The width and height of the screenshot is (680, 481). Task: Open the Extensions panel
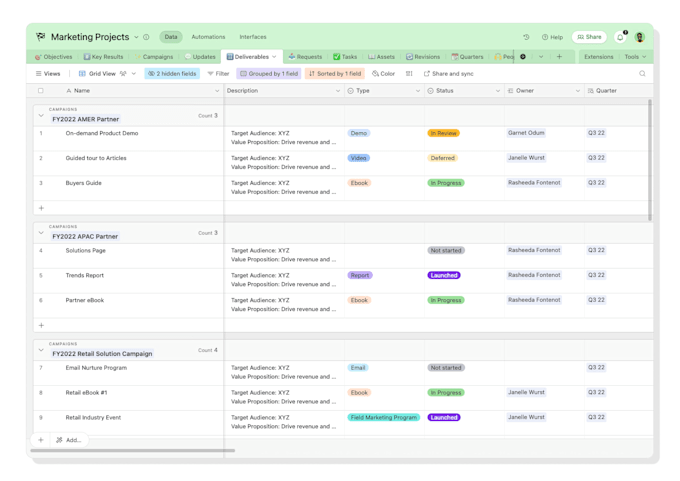pyautogui.click(x=598, y=57)
